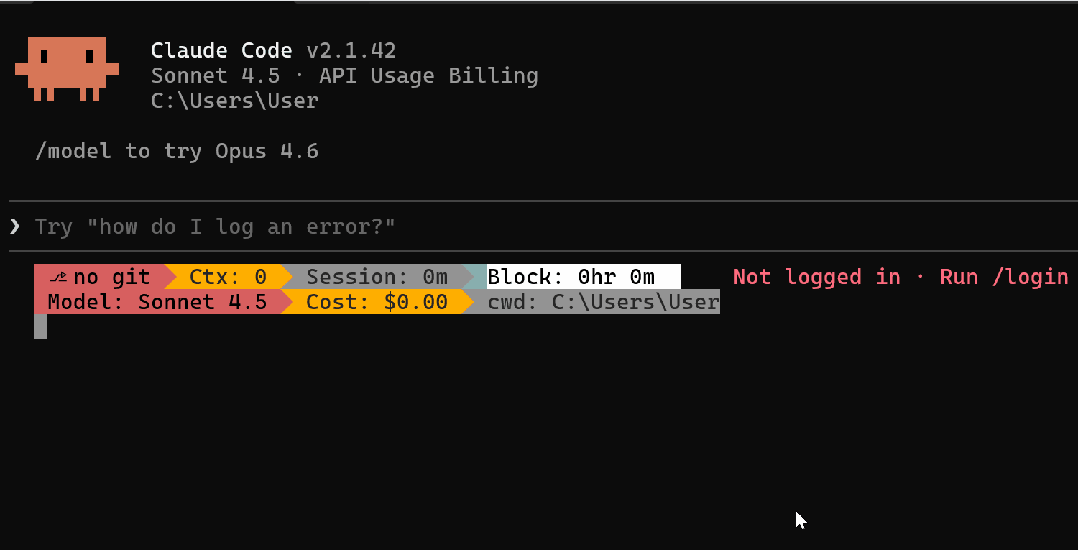Click the "/login" command text
Screen dimensions: 1078x550
1030,277
